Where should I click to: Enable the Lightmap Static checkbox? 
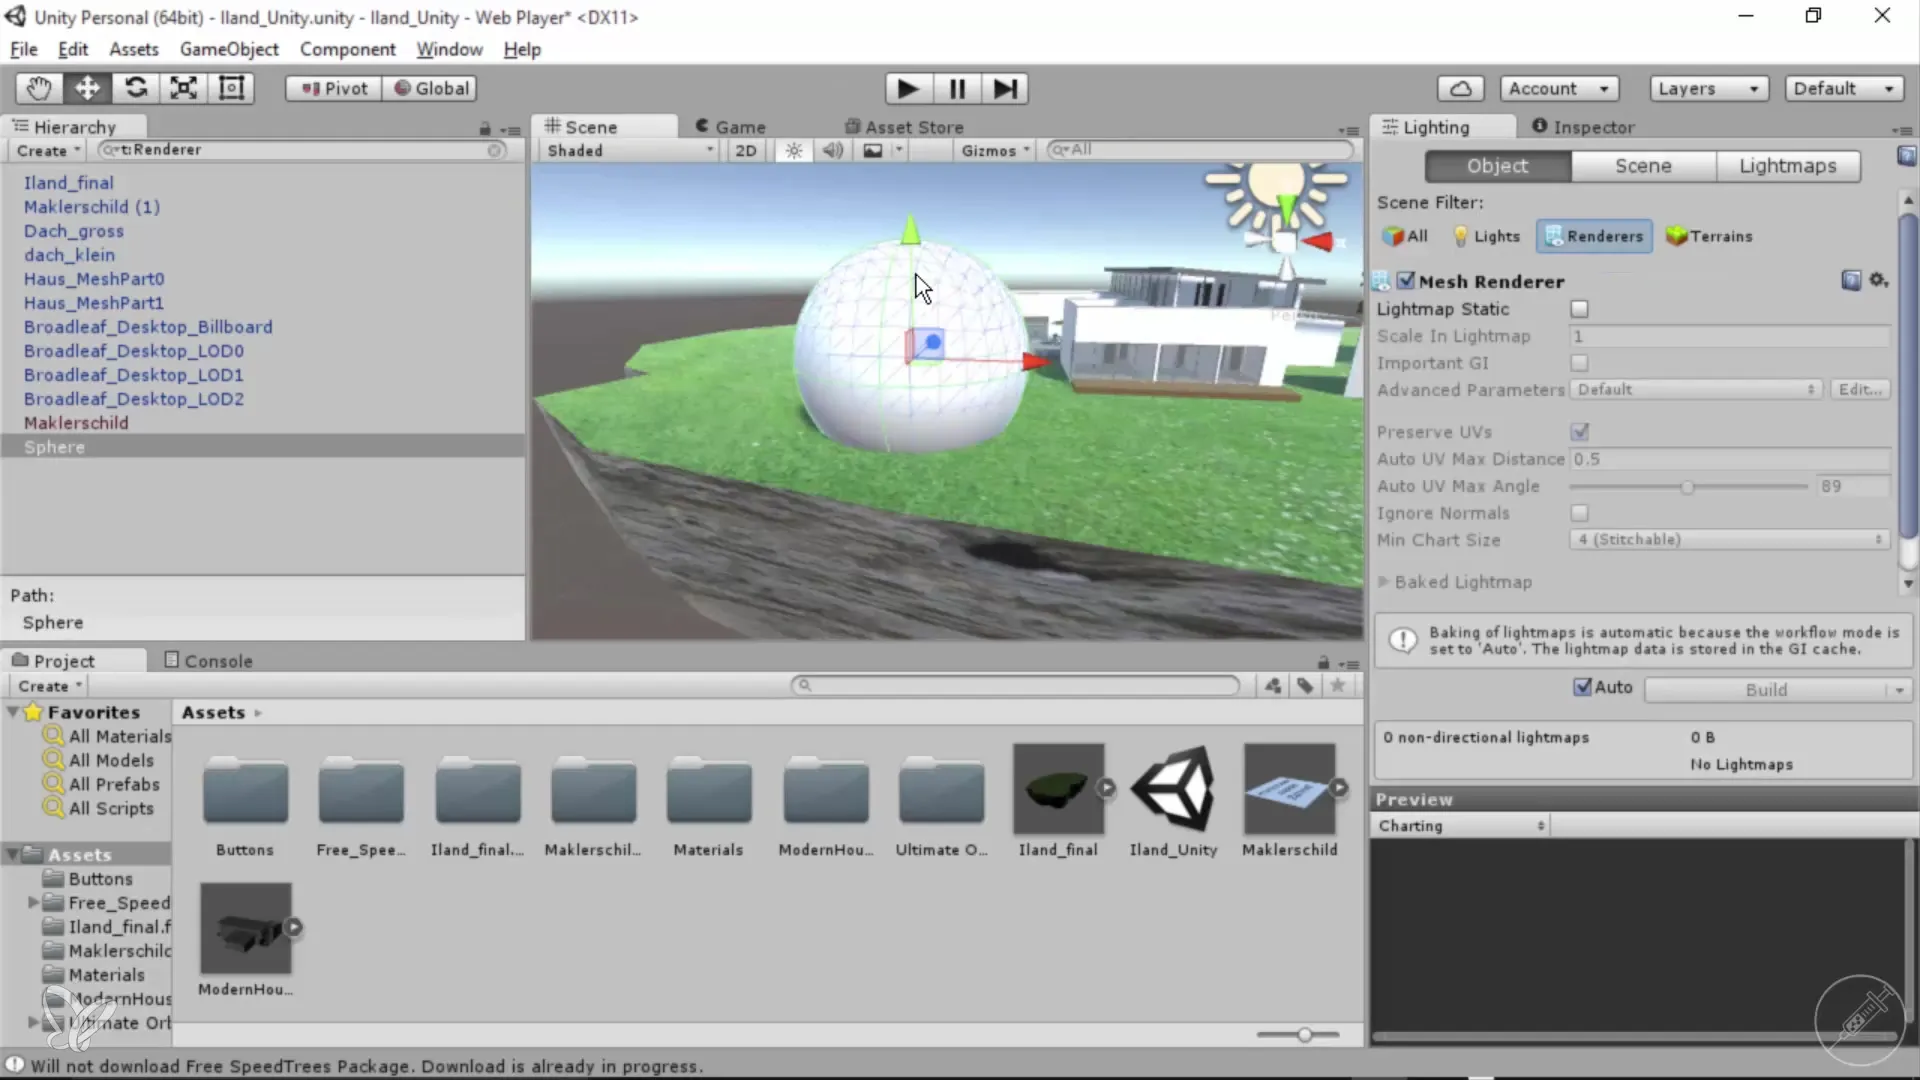point(1579,309)
